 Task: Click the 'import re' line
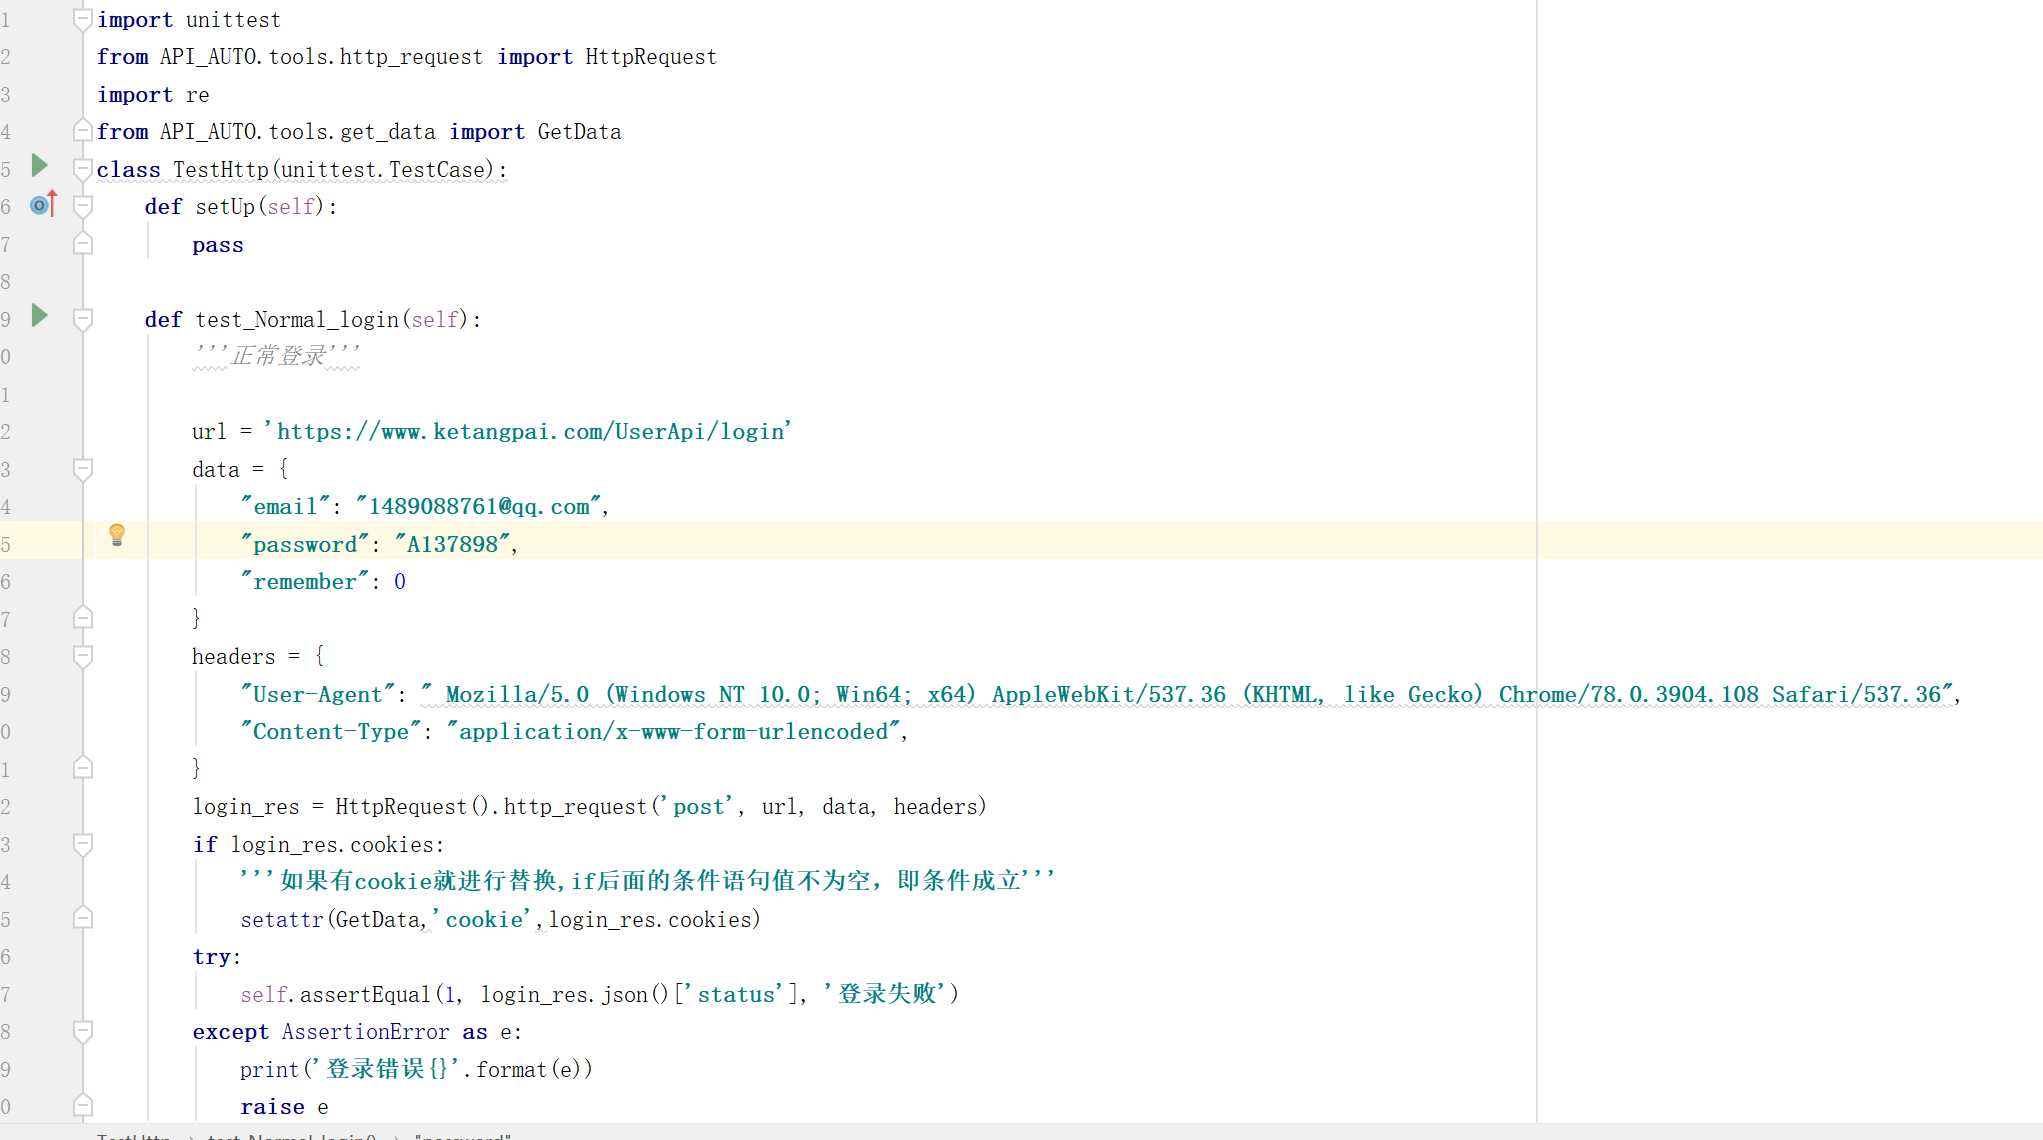(153, 94)
